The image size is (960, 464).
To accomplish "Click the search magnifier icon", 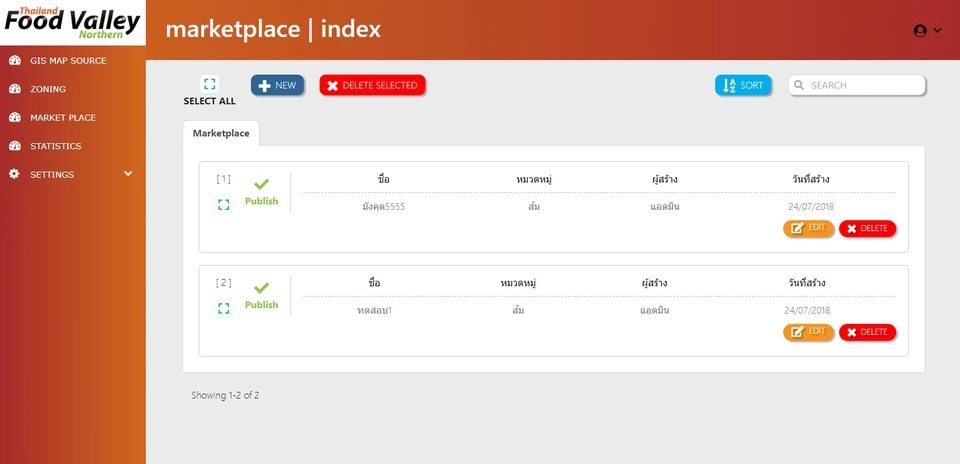I will [x=799, y=85].
